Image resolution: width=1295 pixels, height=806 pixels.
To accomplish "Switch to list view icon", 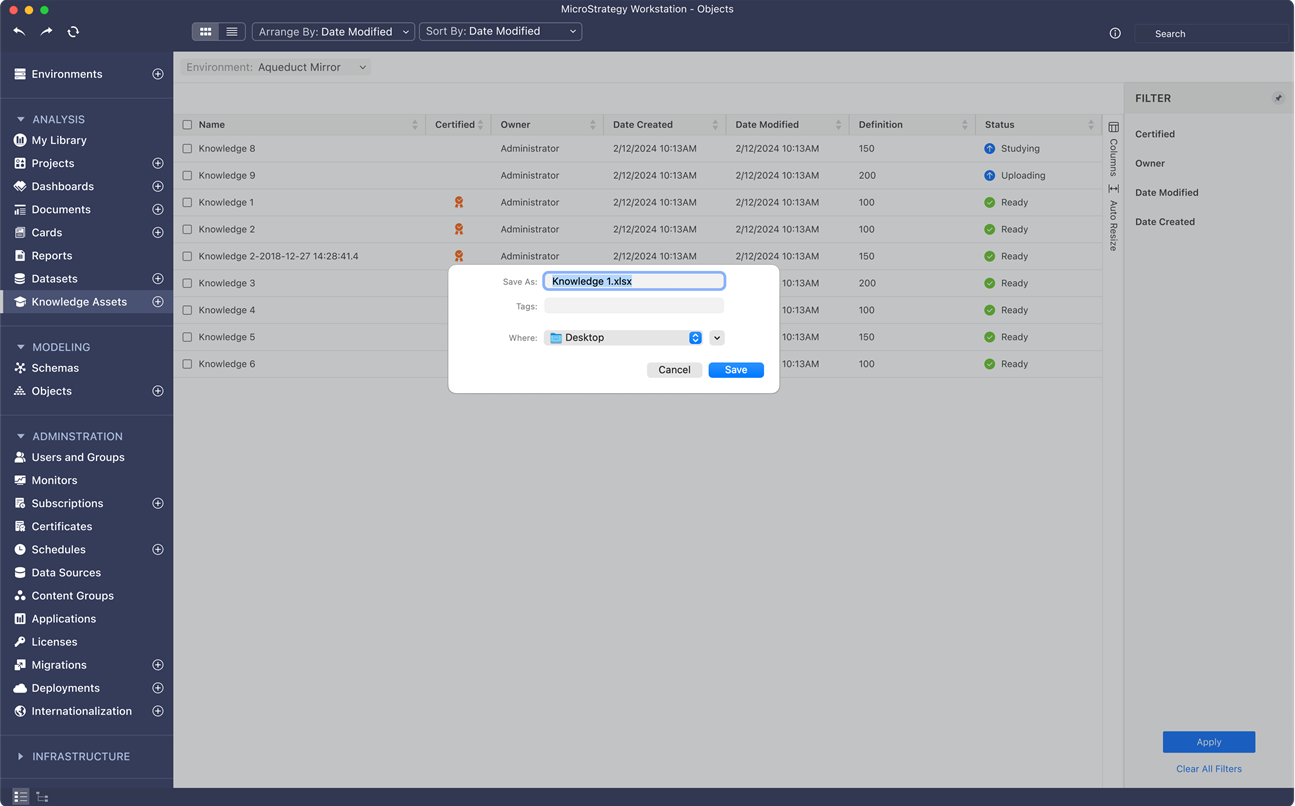I will (x=232, y=32).
